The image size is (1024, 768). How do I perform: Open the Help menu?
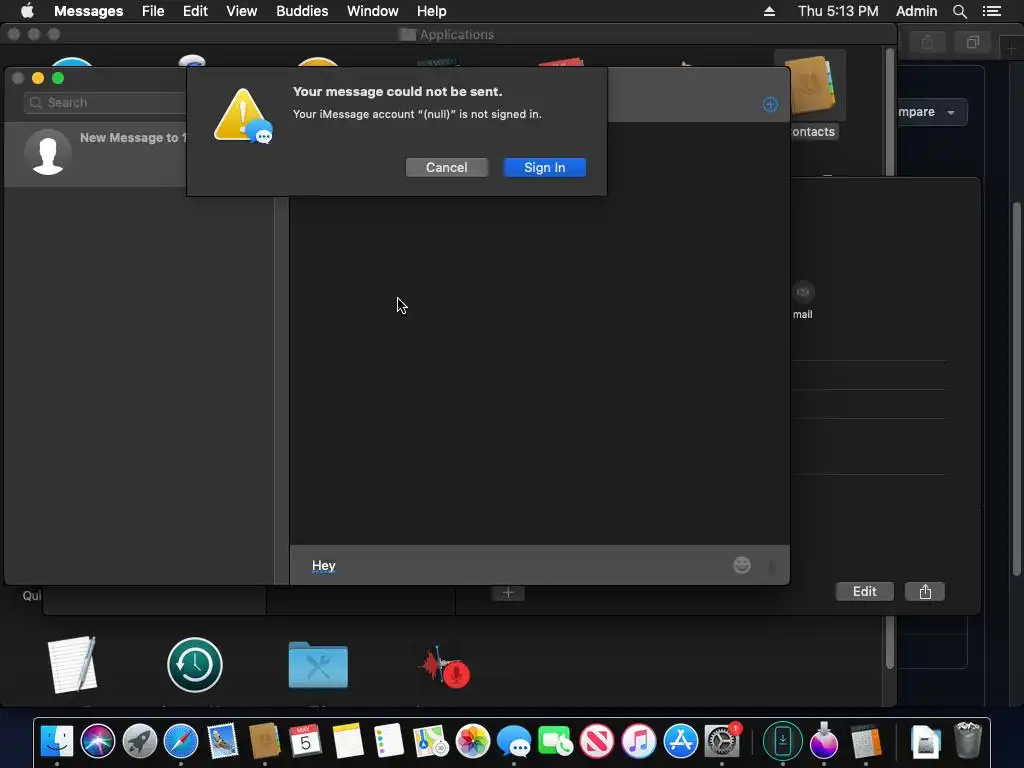pos(432,11)
